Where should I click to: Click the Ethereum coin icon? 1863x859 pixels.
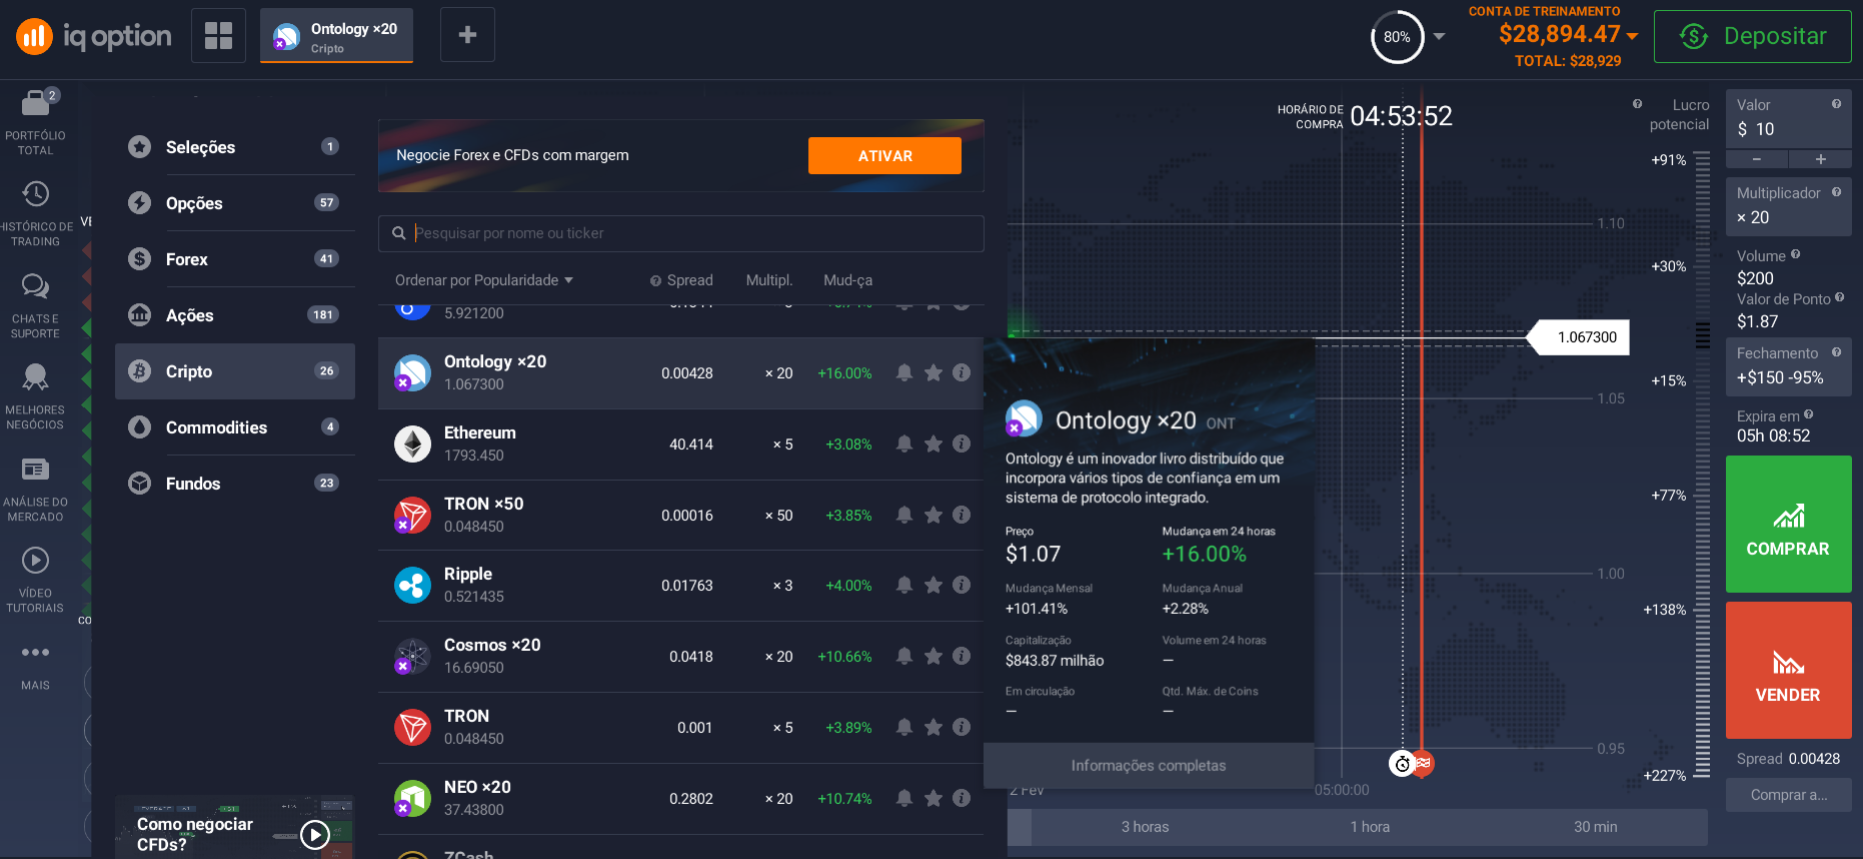click(412, 444)
